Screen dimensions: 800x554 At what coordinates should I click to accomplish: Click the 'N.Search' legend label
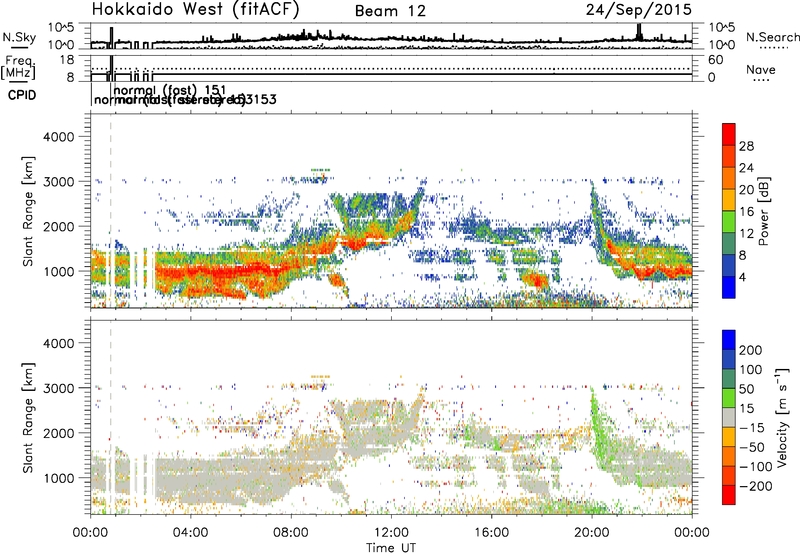[773, 37]
